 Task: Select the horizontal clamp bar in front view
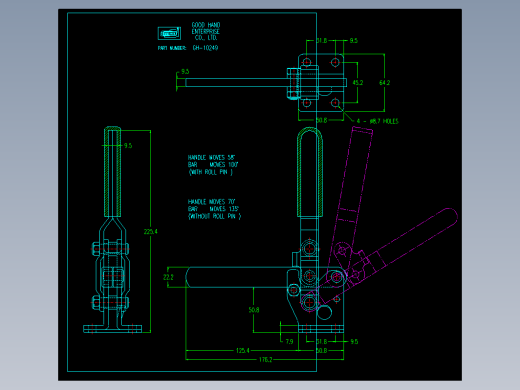click(237, 277)
